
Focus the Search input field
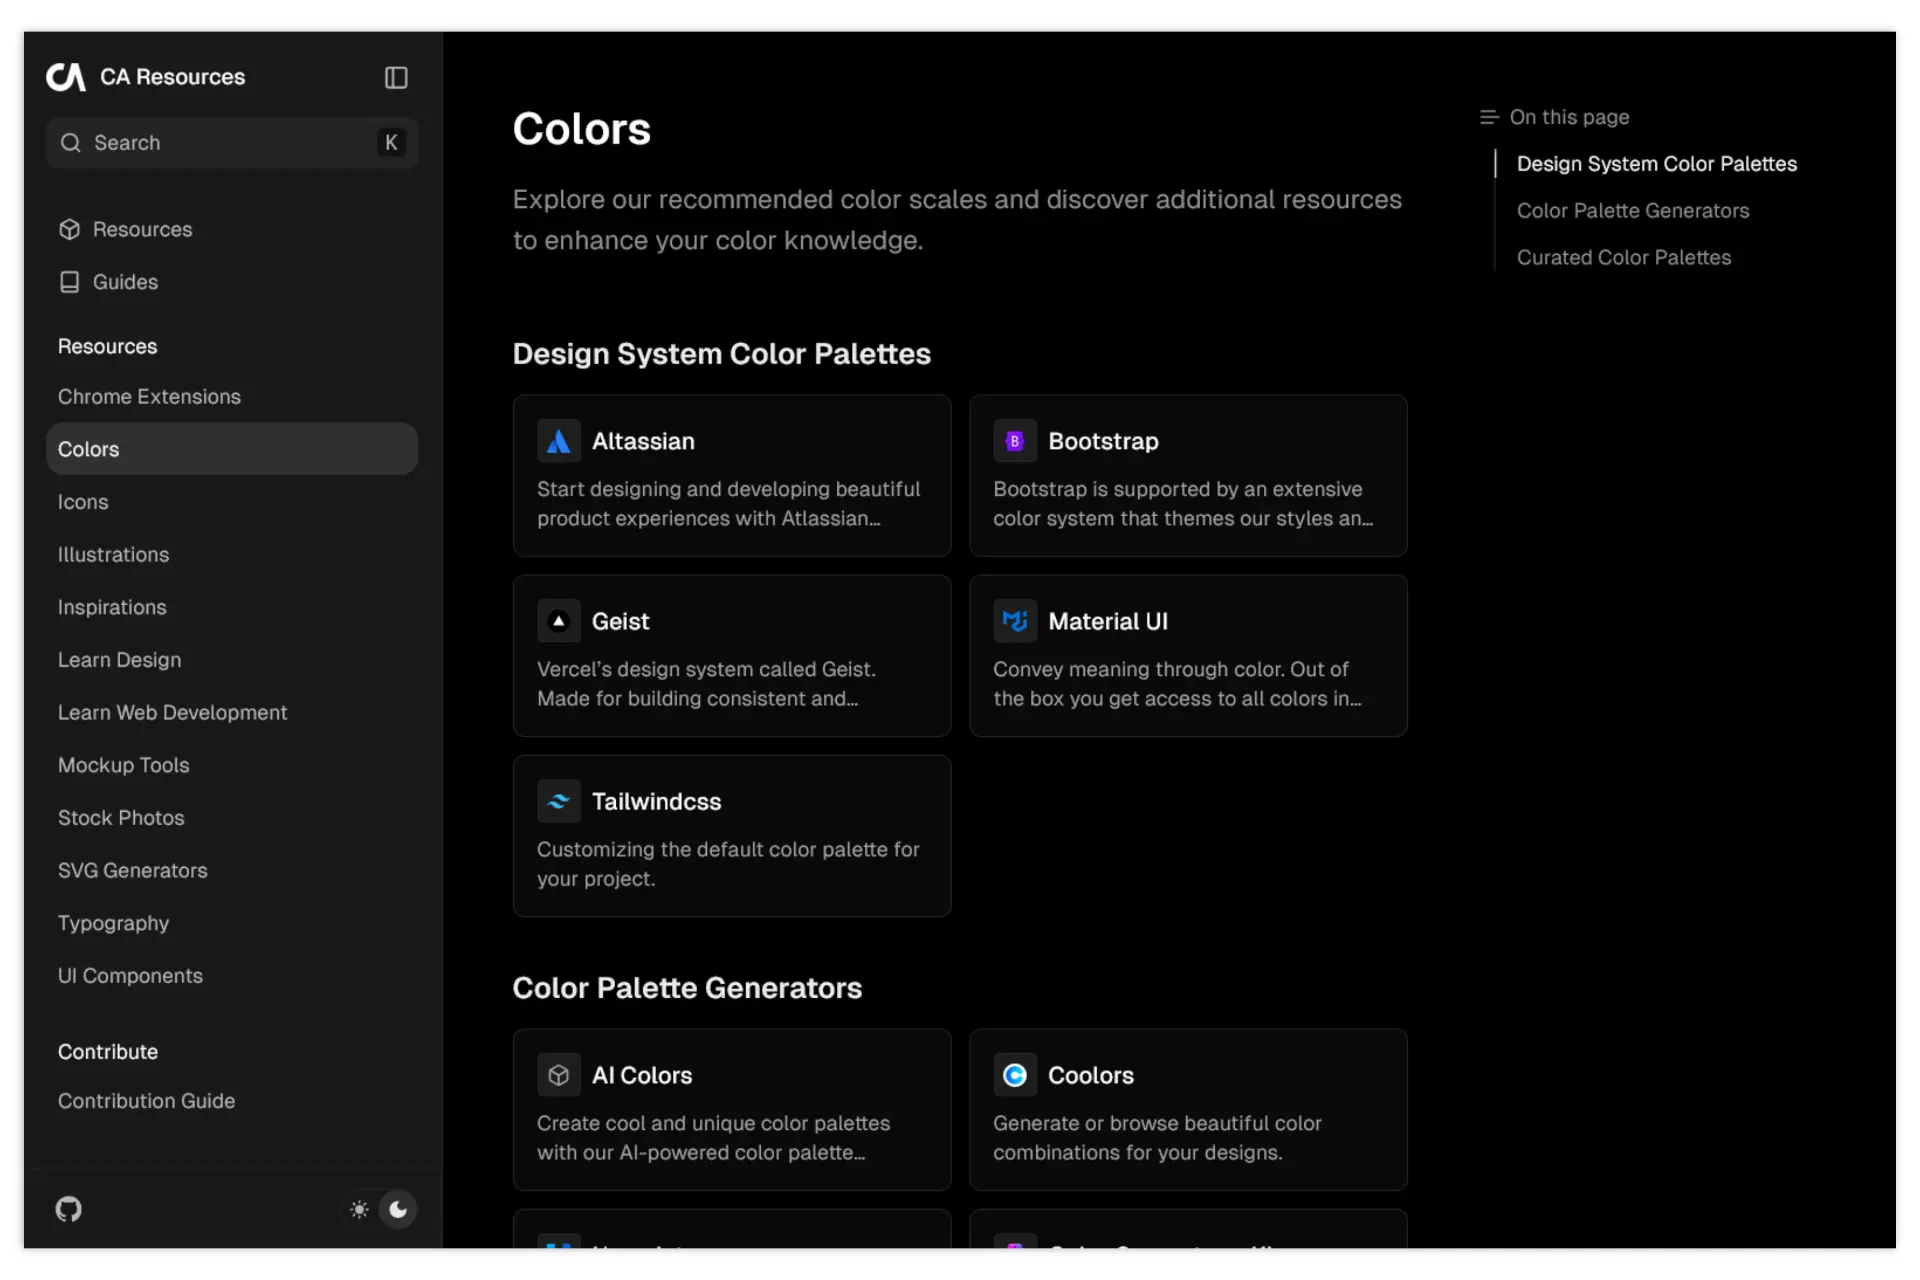click(x=230, y=143)
